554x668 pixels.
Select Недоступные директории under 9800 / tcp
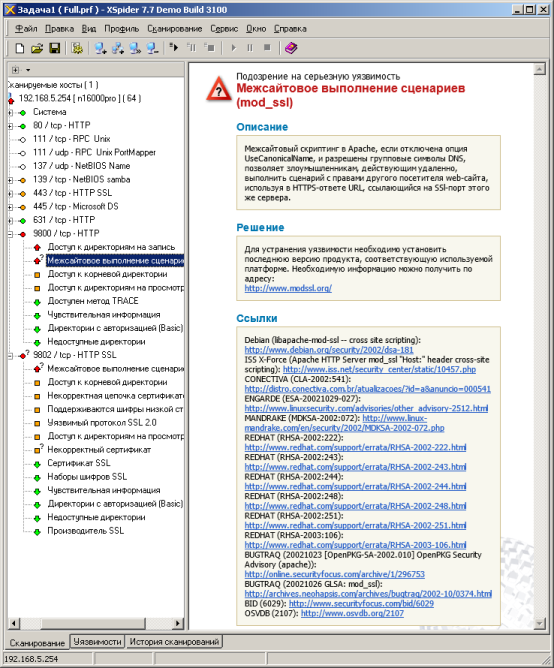click(x=96, y=342)
